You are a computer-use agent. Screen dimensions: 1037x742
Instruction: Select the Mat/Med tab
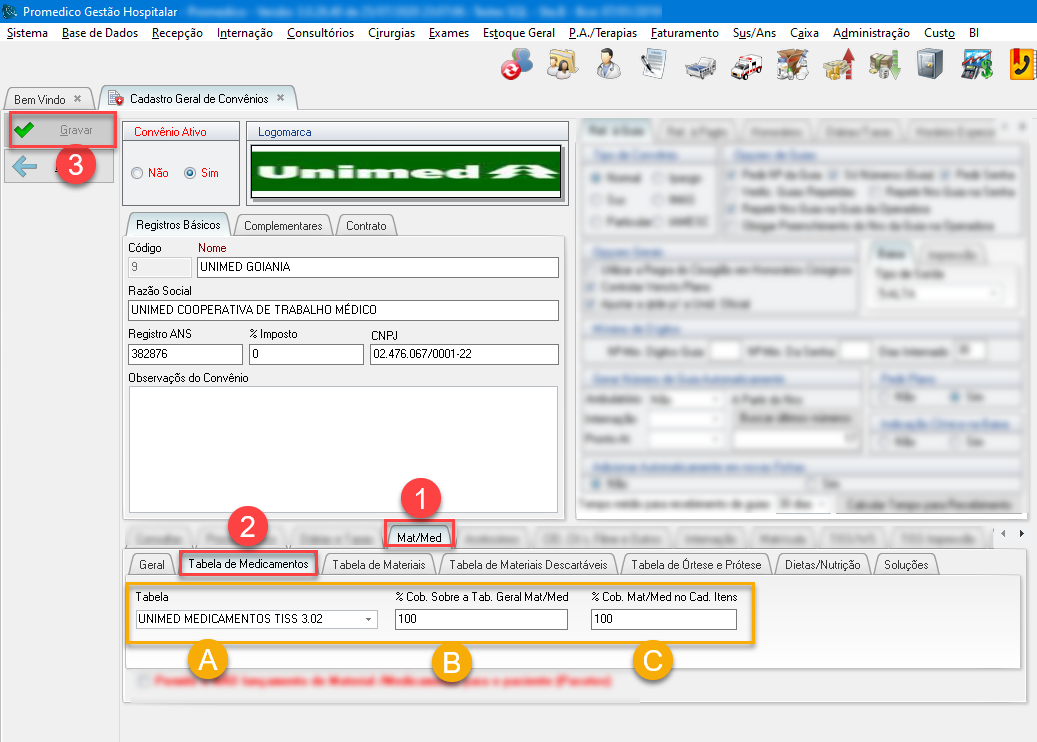click(x=419, y=537)
